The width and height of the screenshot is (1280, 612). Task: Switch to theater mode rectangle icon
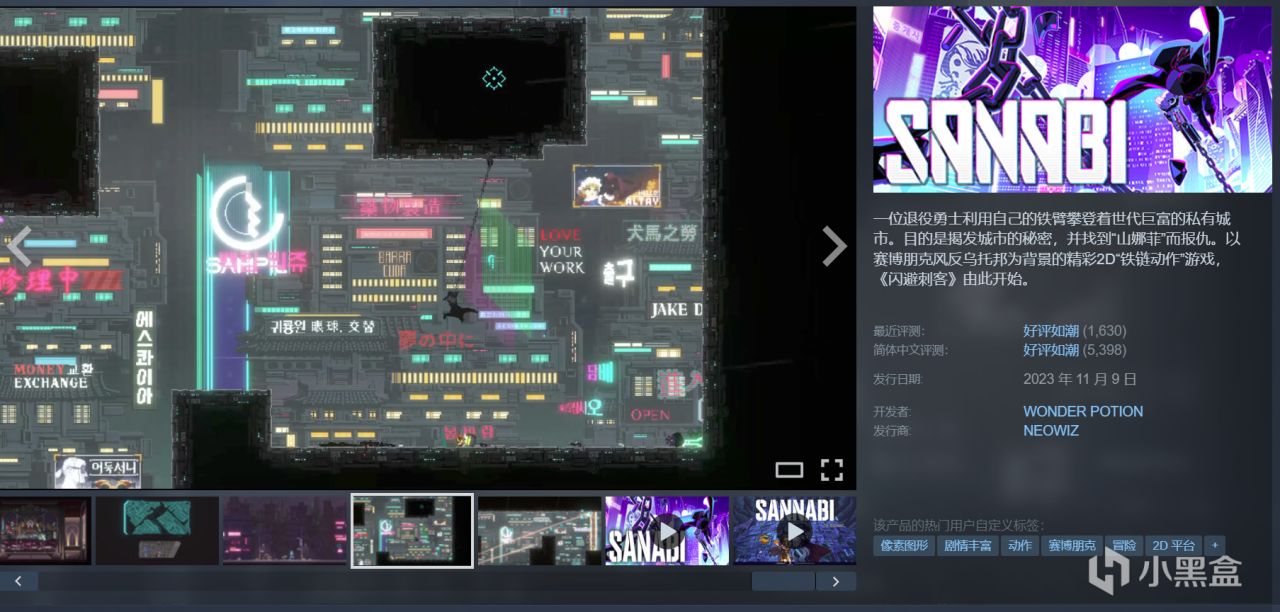tap(789, 470)
